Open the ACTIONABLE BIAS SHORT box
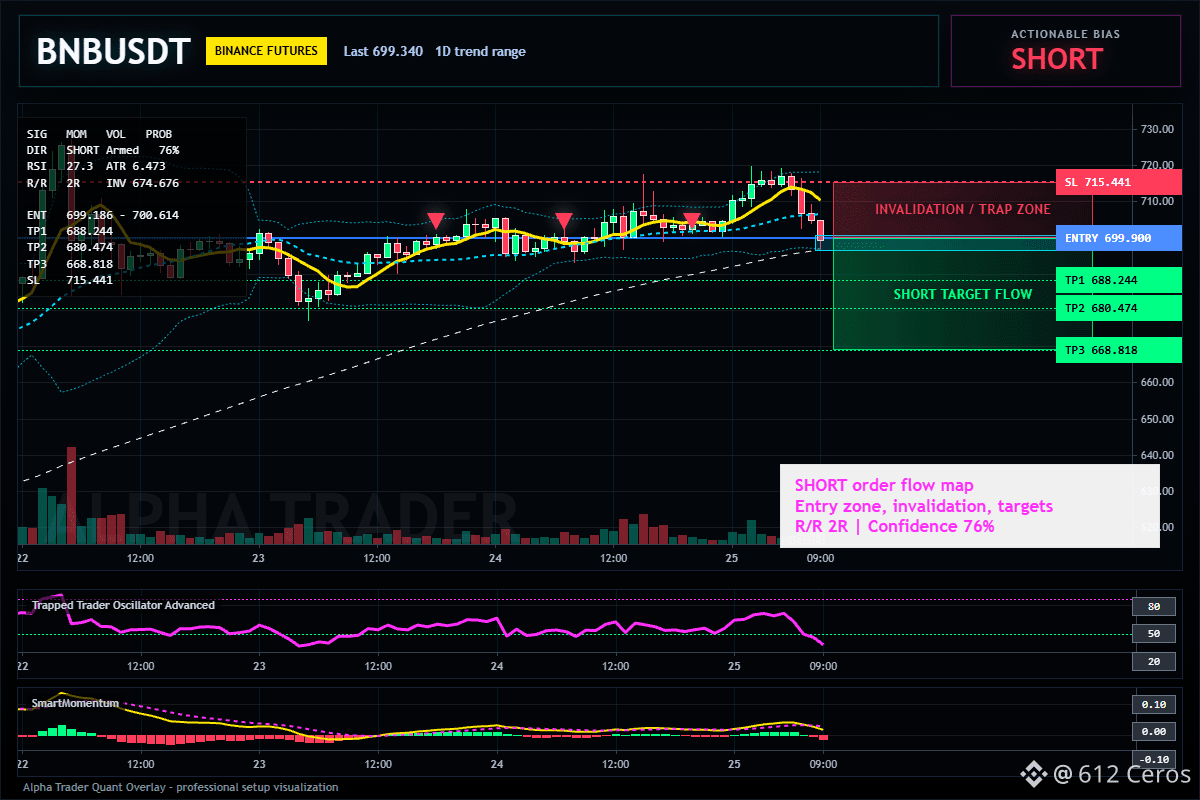This screenshot has height=800, width=1200. coord(1065,51)
